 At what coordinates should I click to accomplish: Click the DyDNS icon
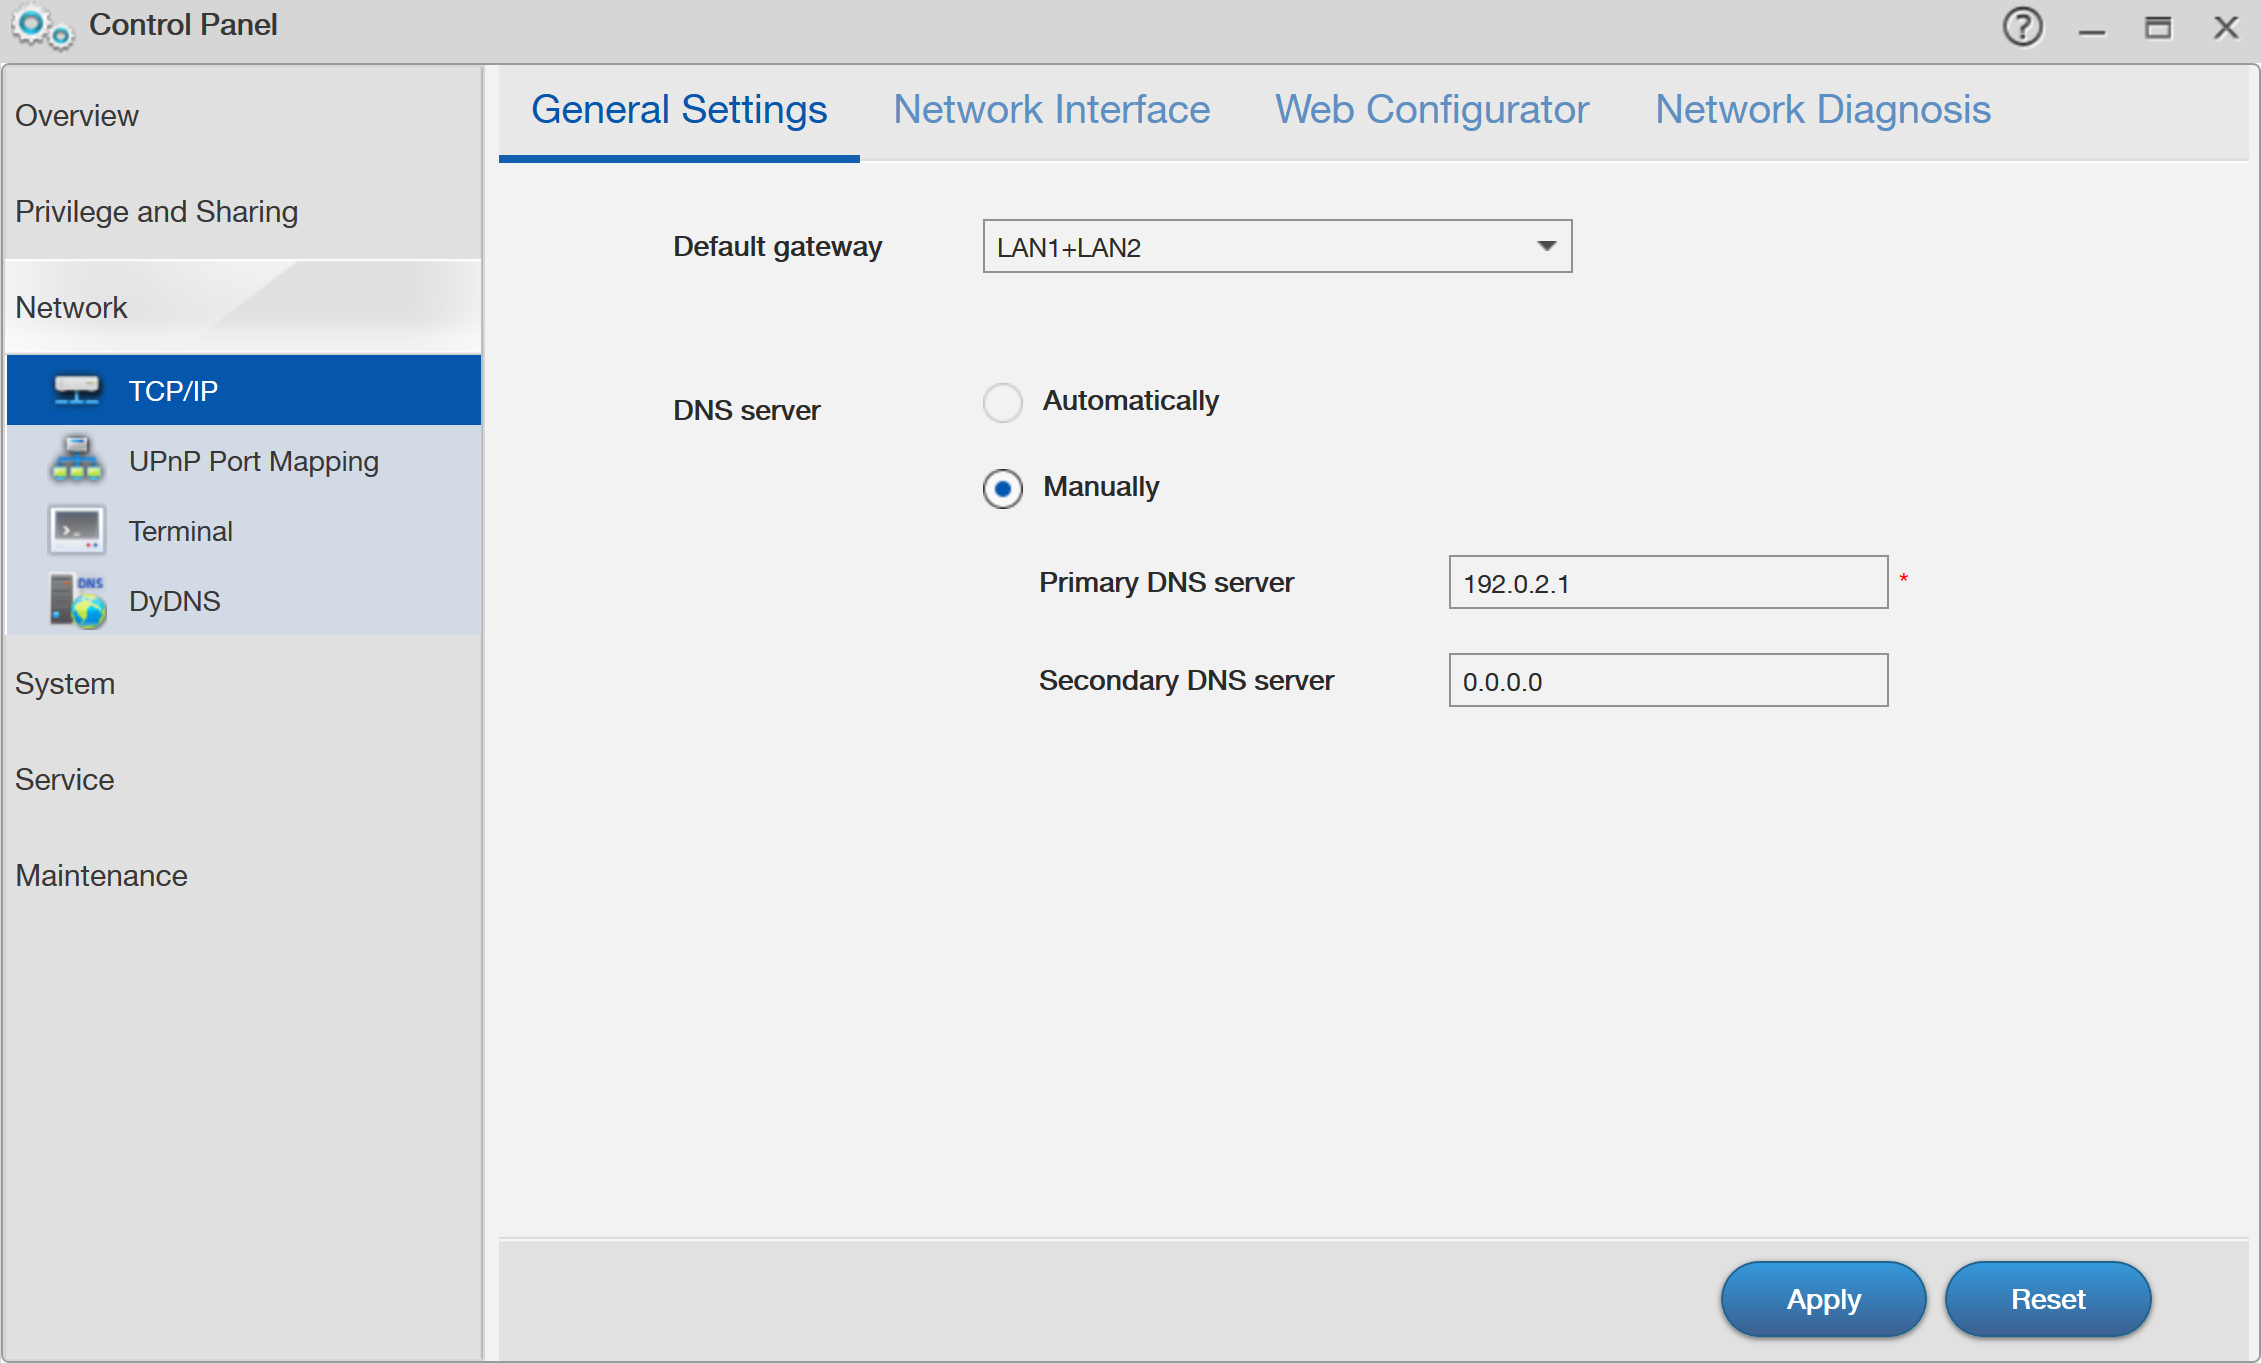tap(78, 601)
